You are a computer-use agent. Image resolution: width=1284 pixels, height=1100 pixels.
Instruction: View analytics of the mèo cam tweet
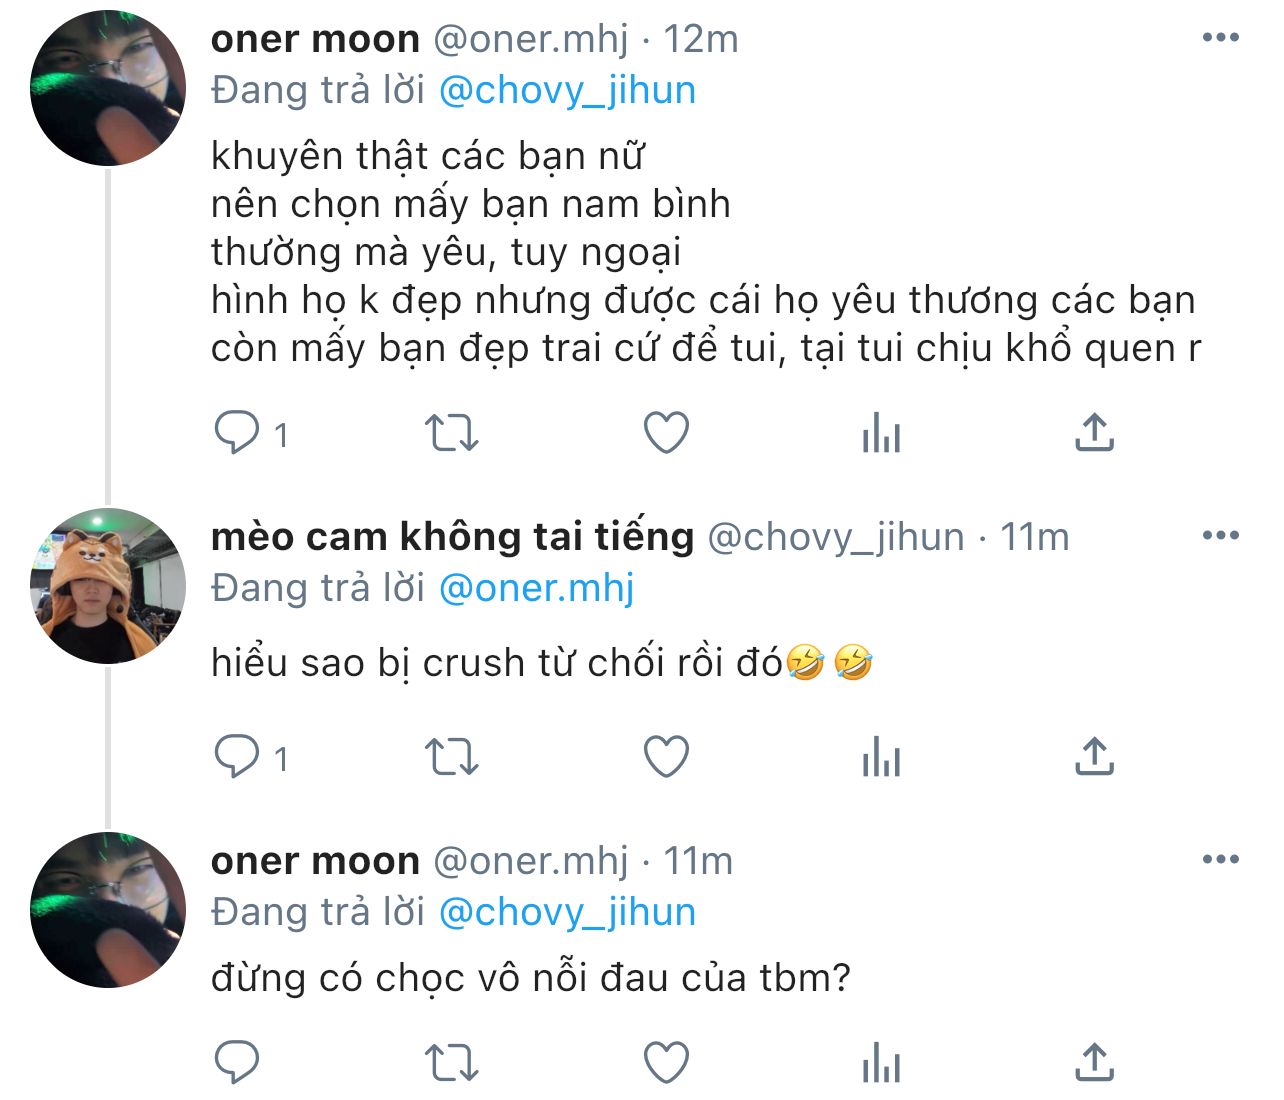click(x=881, y=758)
